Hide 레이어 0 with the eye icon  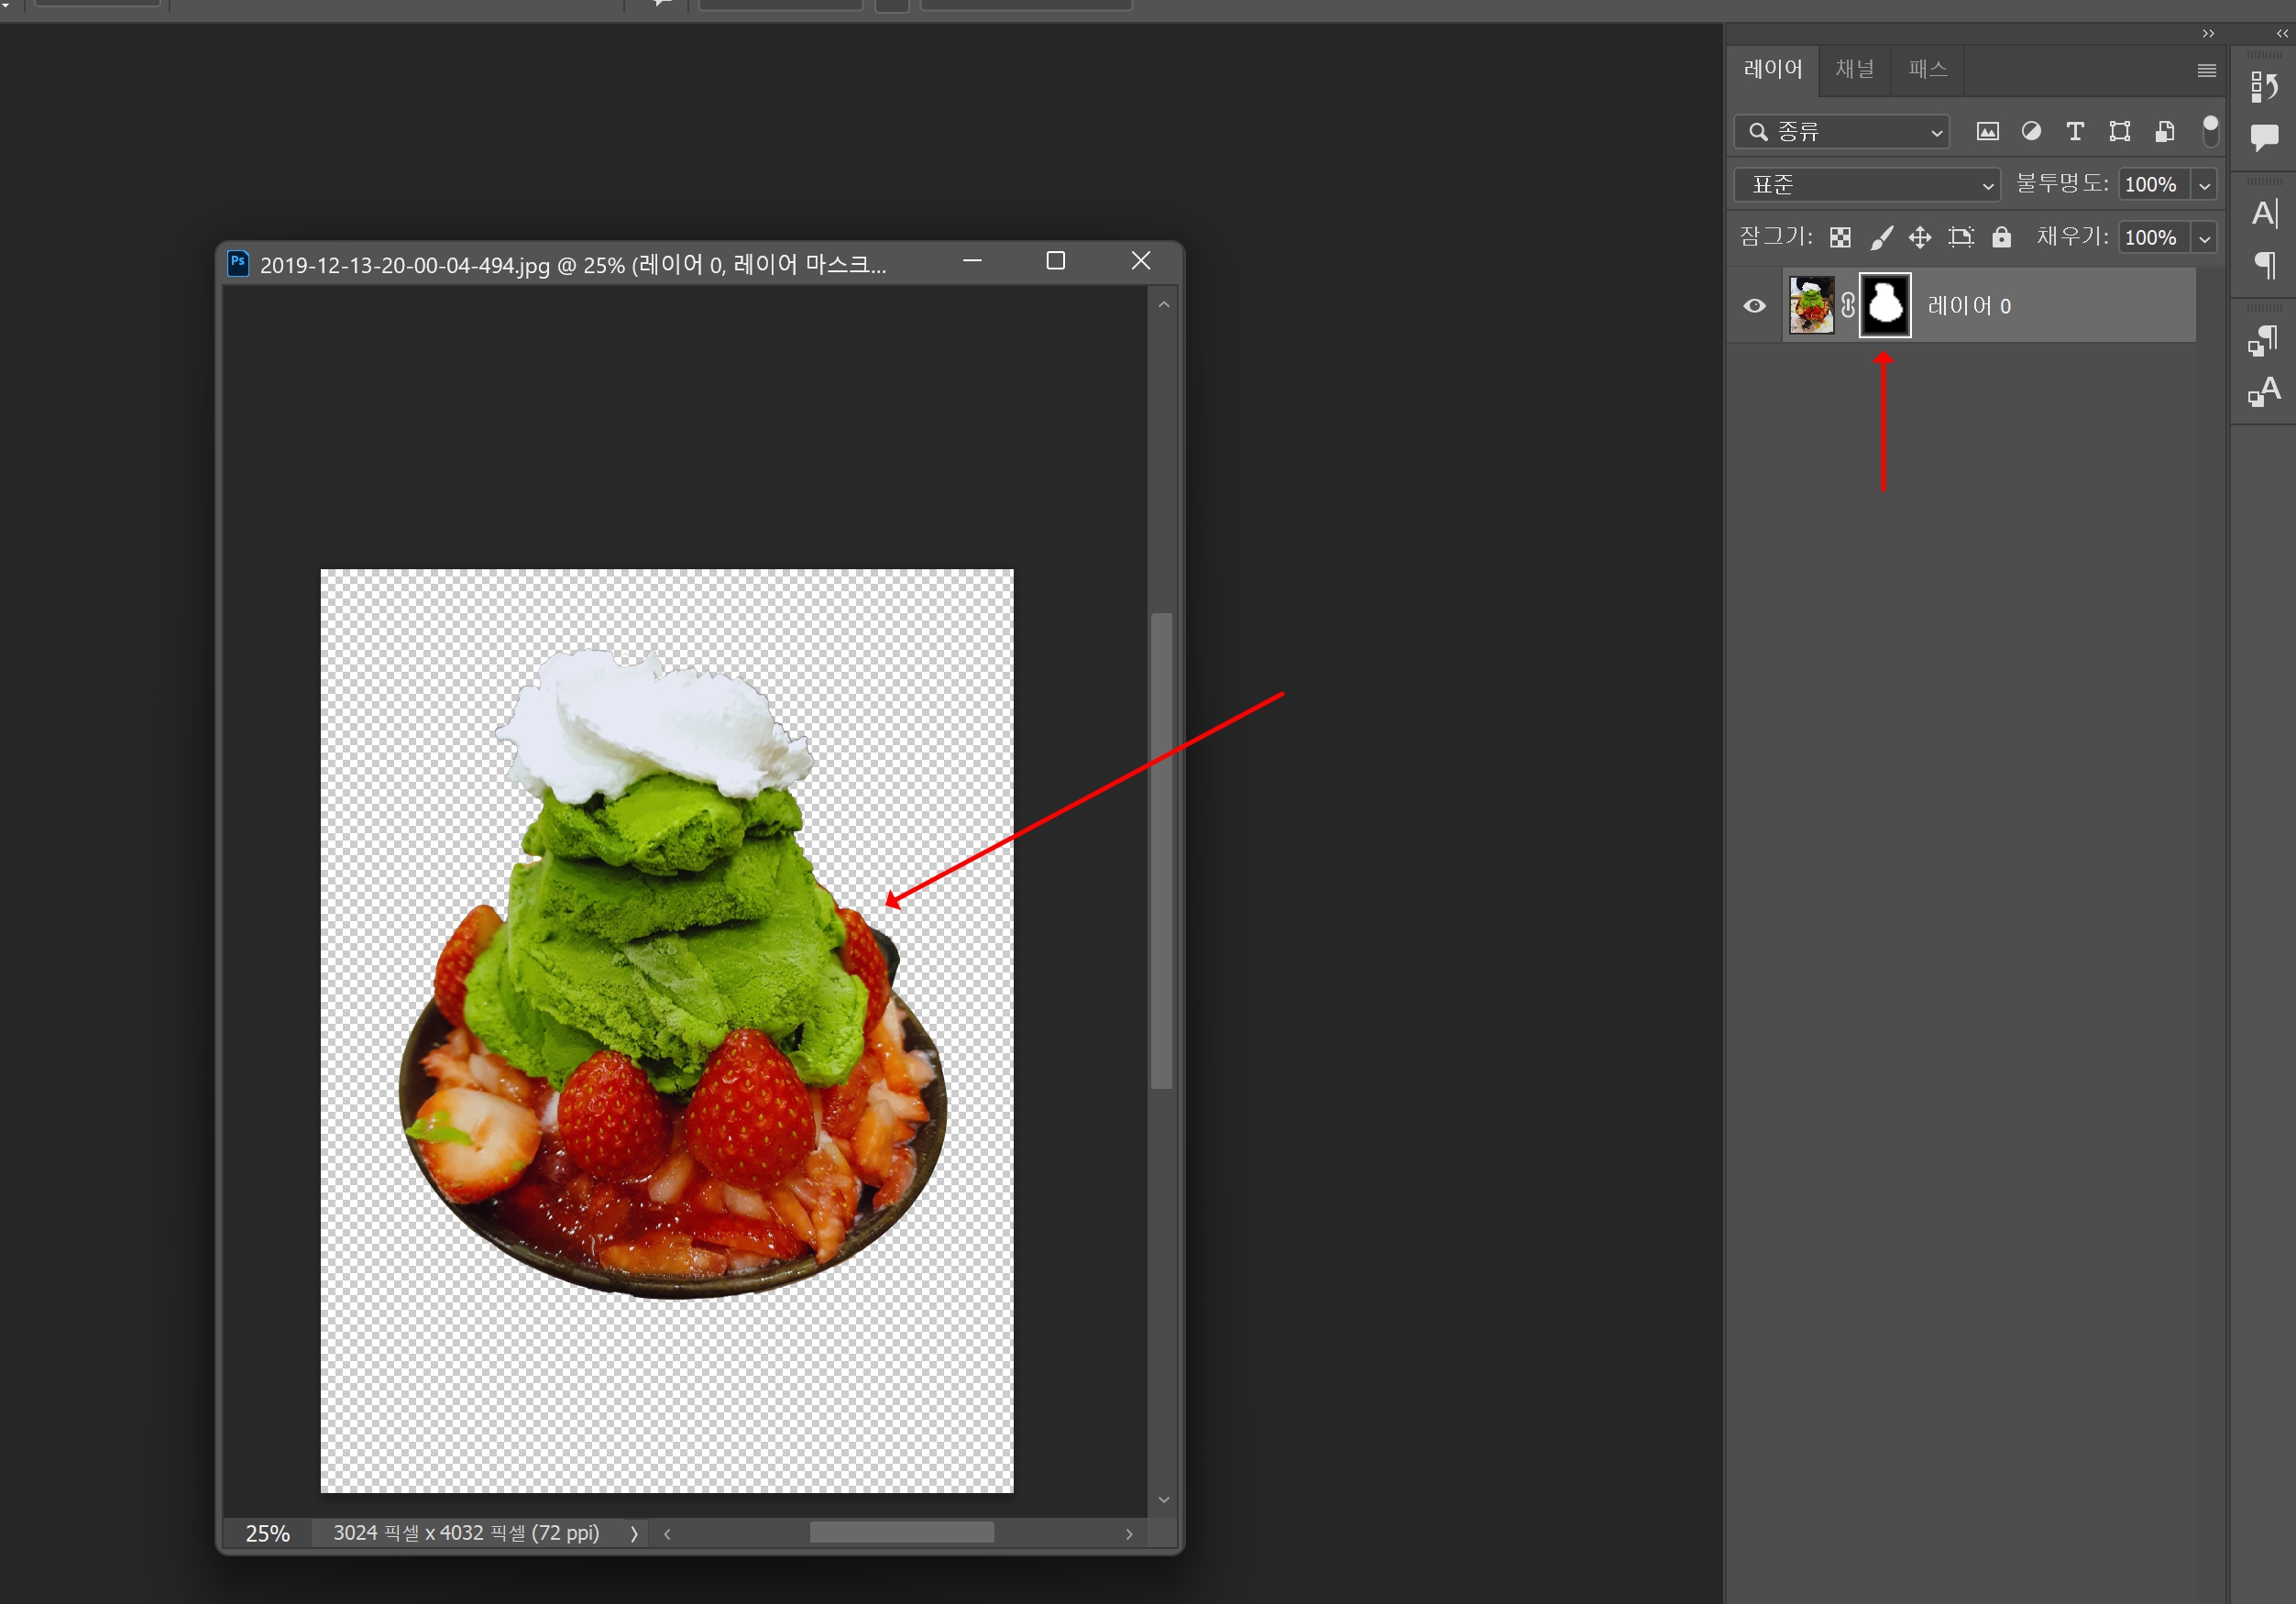[1754, 306]
